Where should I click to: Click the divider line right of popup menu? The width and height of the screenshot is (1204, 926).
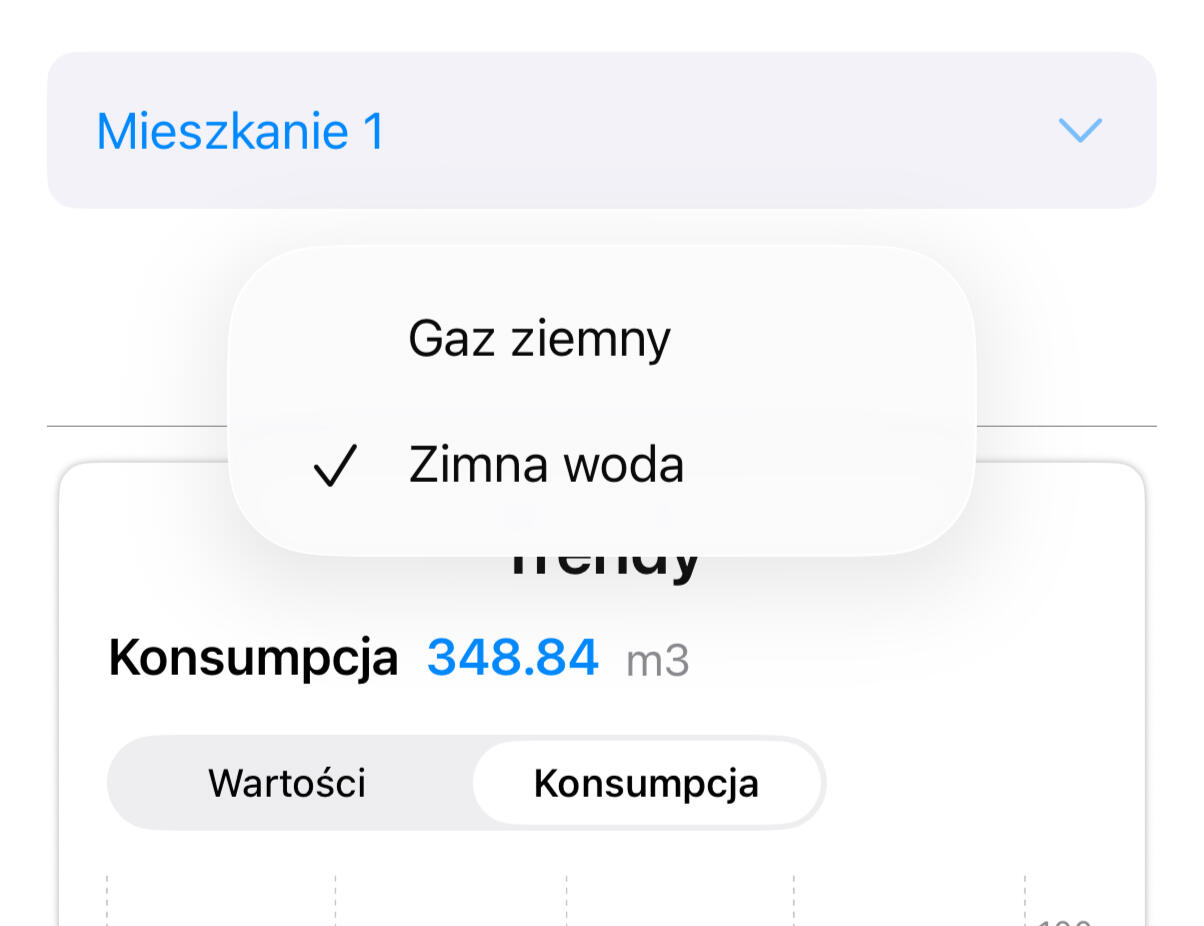[x=1066, y=426]
